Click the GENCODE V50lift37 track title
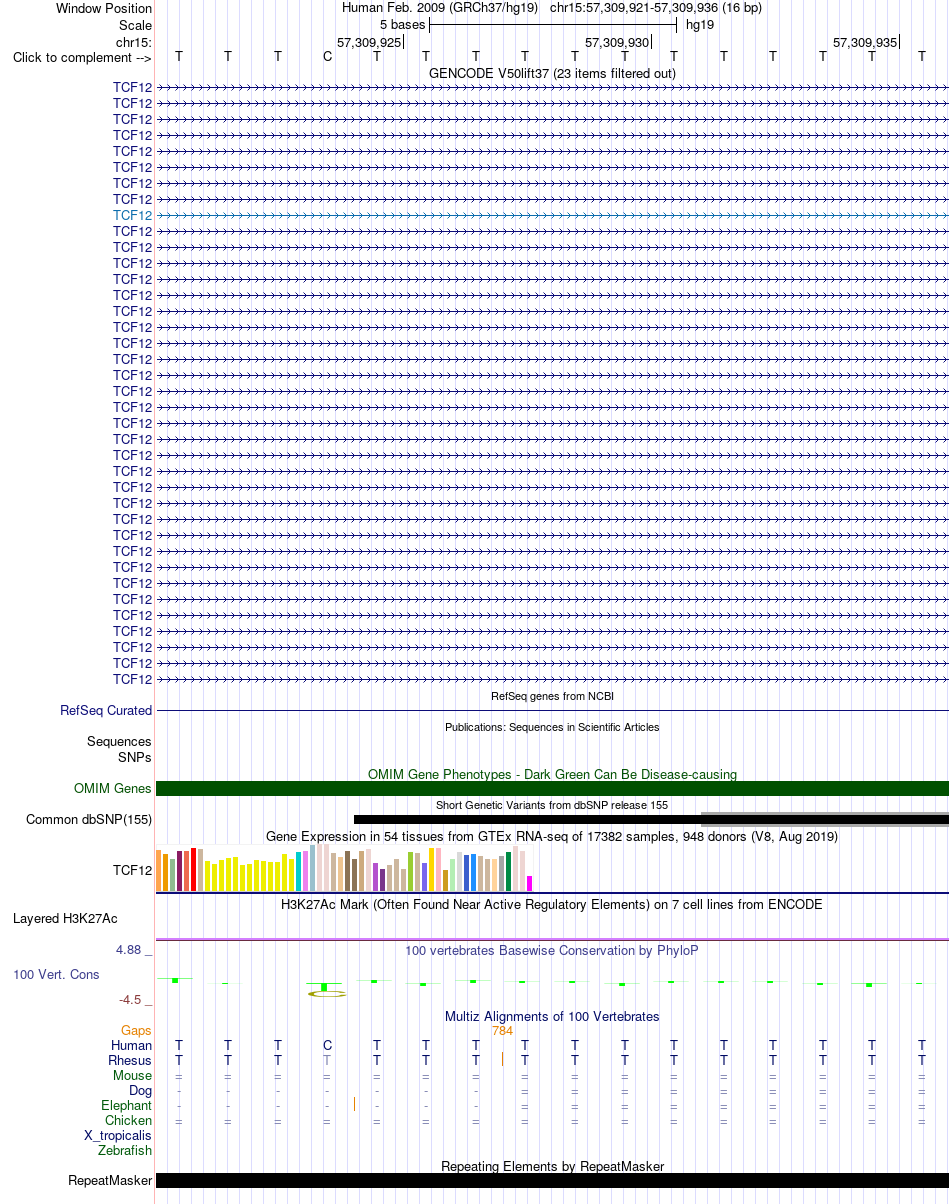The image size is (950, 1204). (552, 73)
